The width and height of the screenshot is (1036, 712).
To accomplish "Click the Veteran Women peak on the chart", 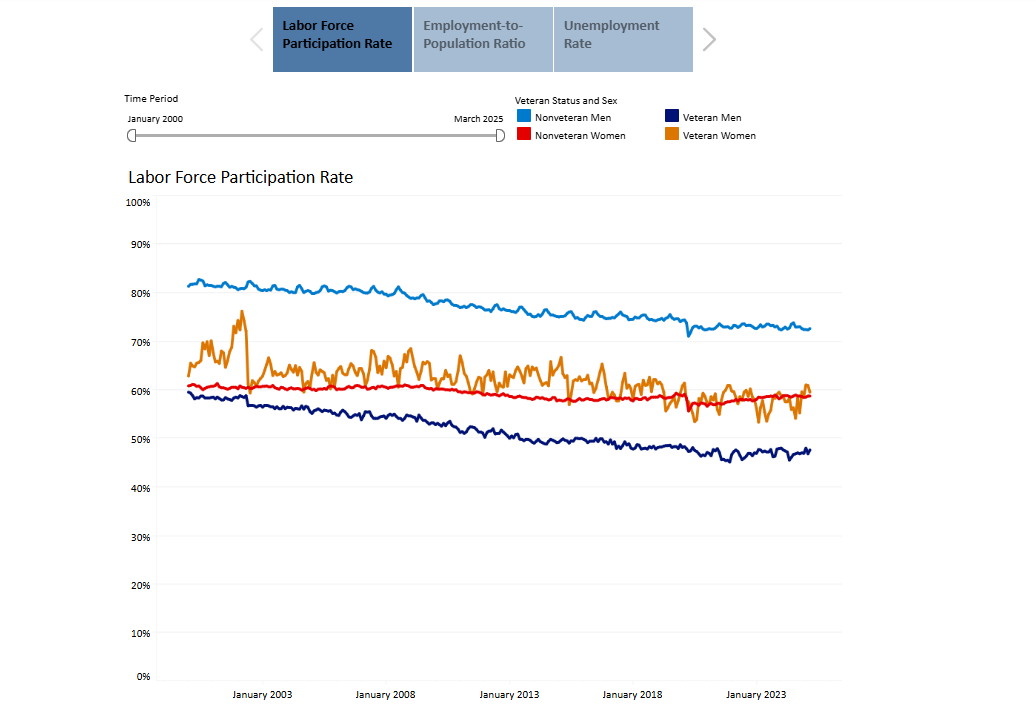I will (x=242, y=311).
